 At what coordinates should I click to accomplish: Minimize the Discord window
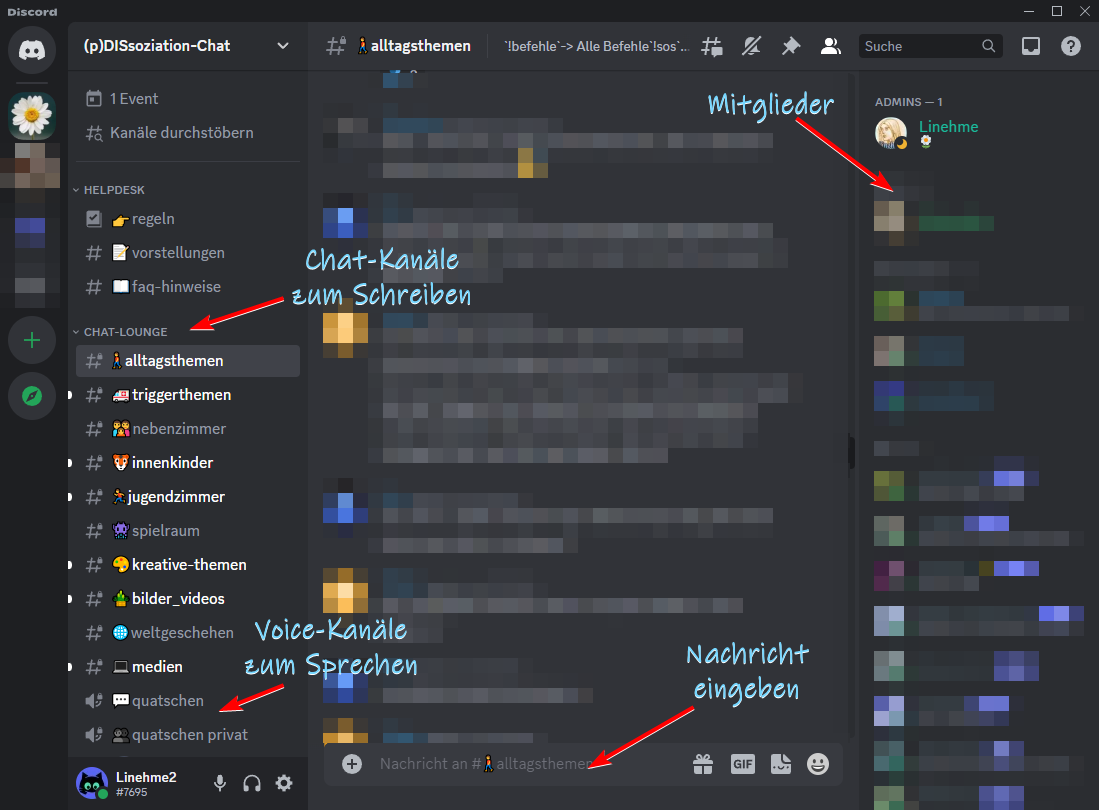click(1029, 11)
